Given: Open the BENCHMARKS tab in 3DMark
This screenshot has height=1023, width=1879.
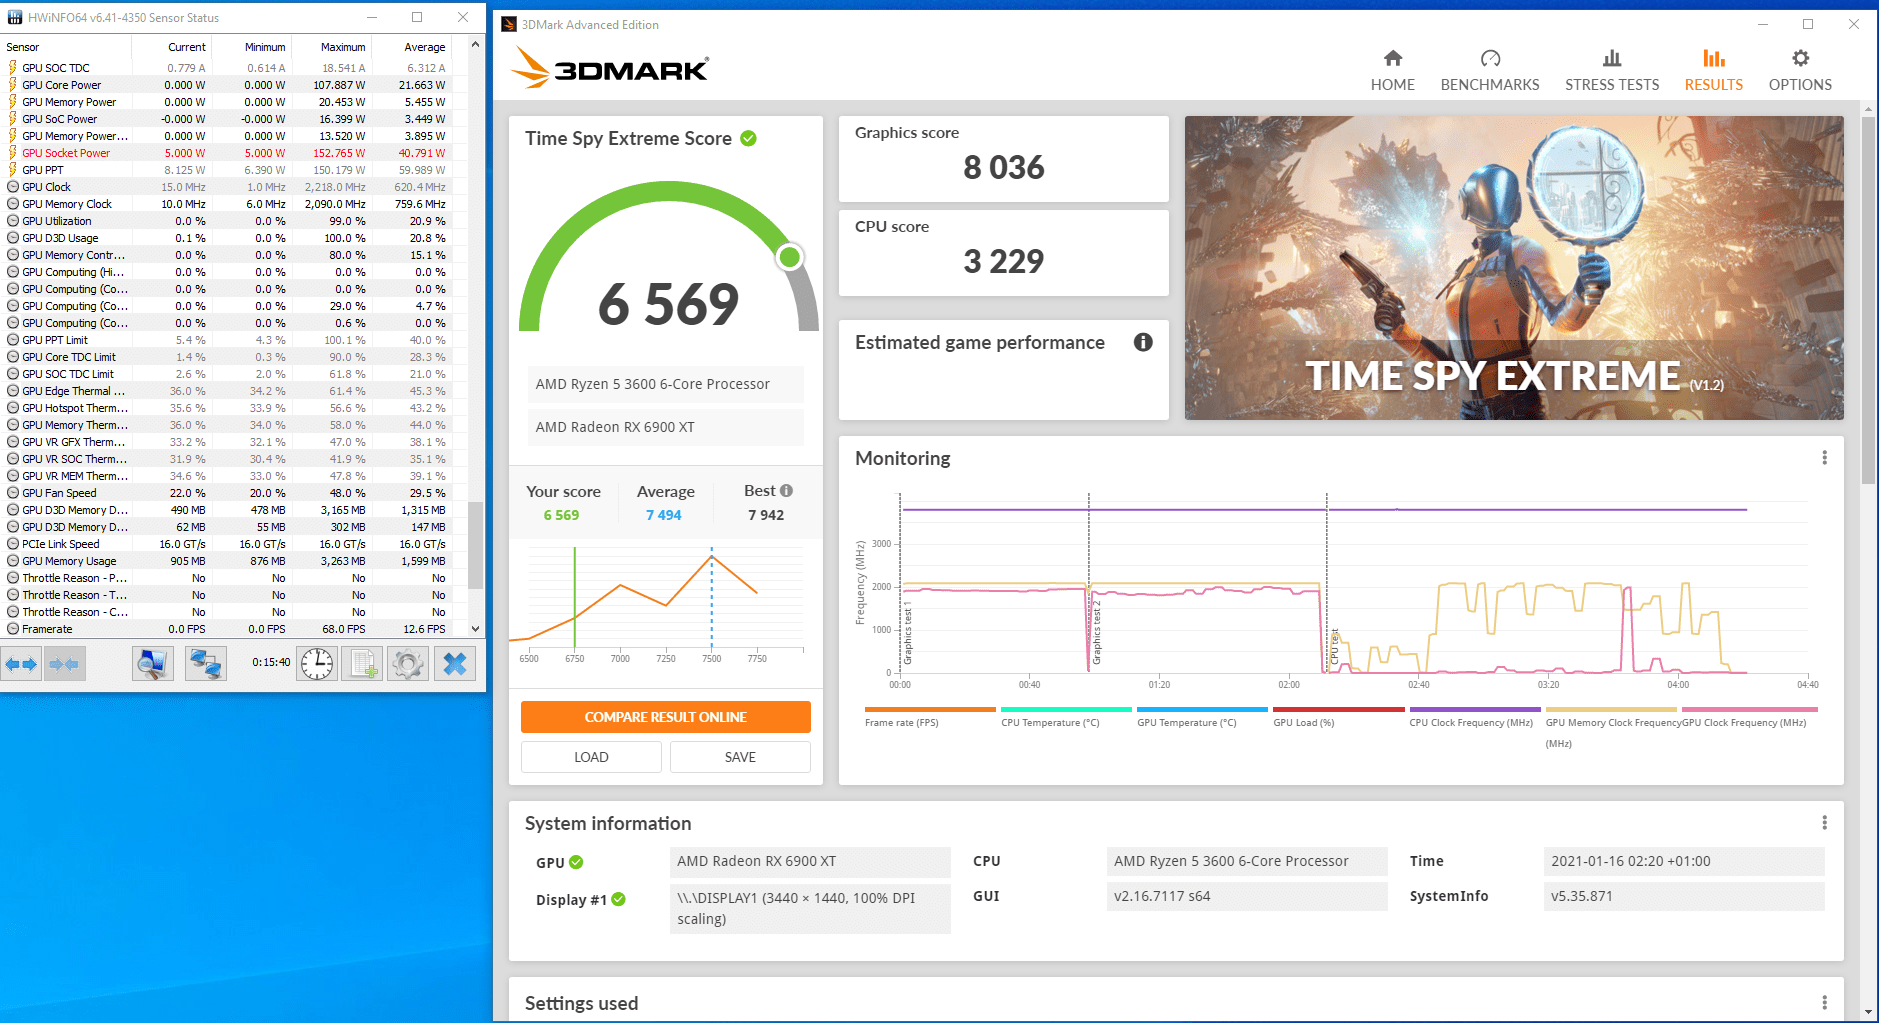Looking at the screenshot, I should (1490, 70).
